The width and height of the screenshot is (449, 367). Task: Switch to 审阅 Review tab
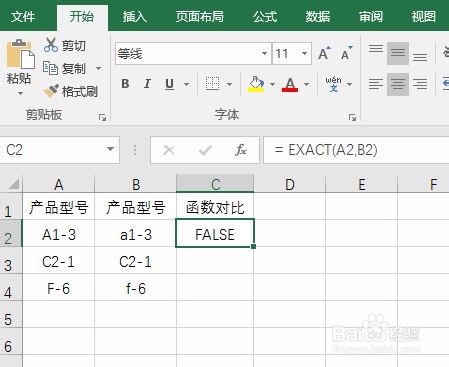click(371, 16)
